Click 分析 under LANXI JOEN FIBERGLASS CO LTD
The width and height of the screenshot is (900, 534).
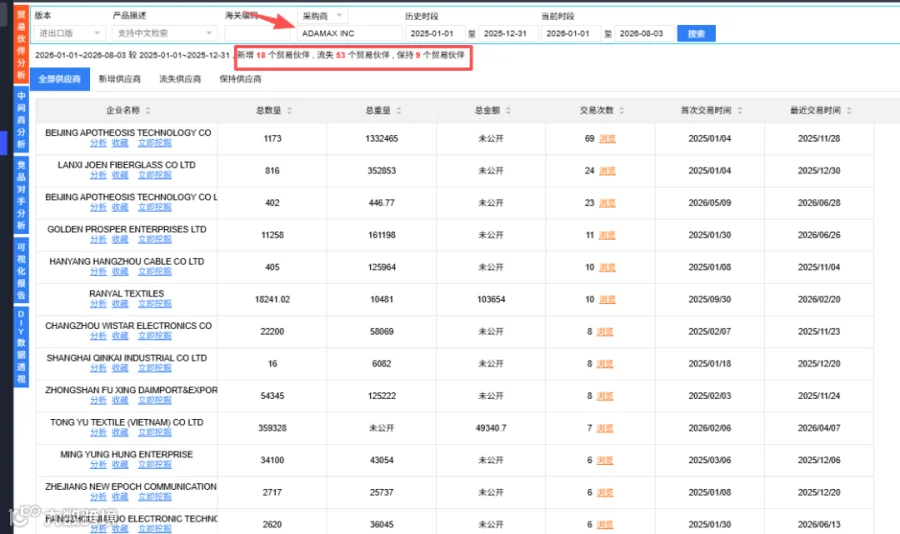coord(98,175)
